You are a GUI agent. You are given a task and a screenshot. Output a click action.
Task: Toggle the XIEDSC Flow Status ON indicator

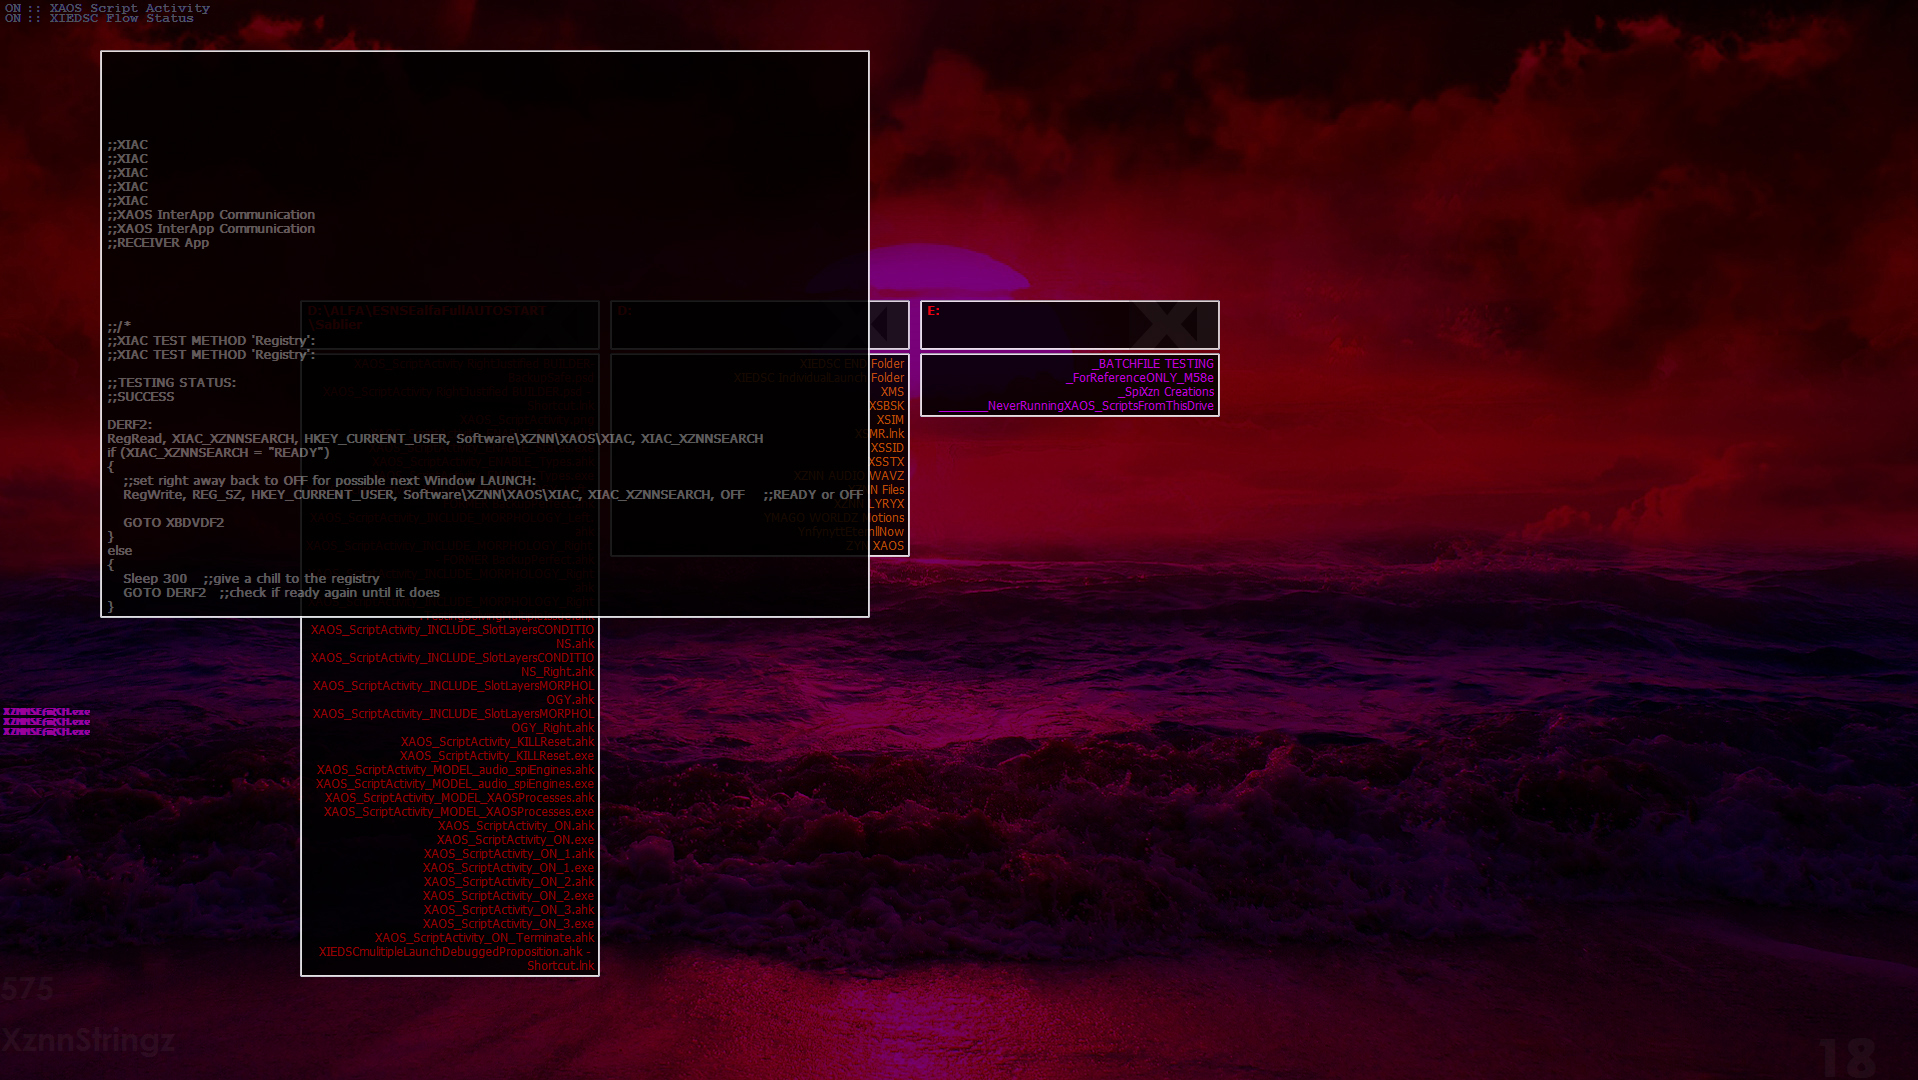click(x=99, y=19)
